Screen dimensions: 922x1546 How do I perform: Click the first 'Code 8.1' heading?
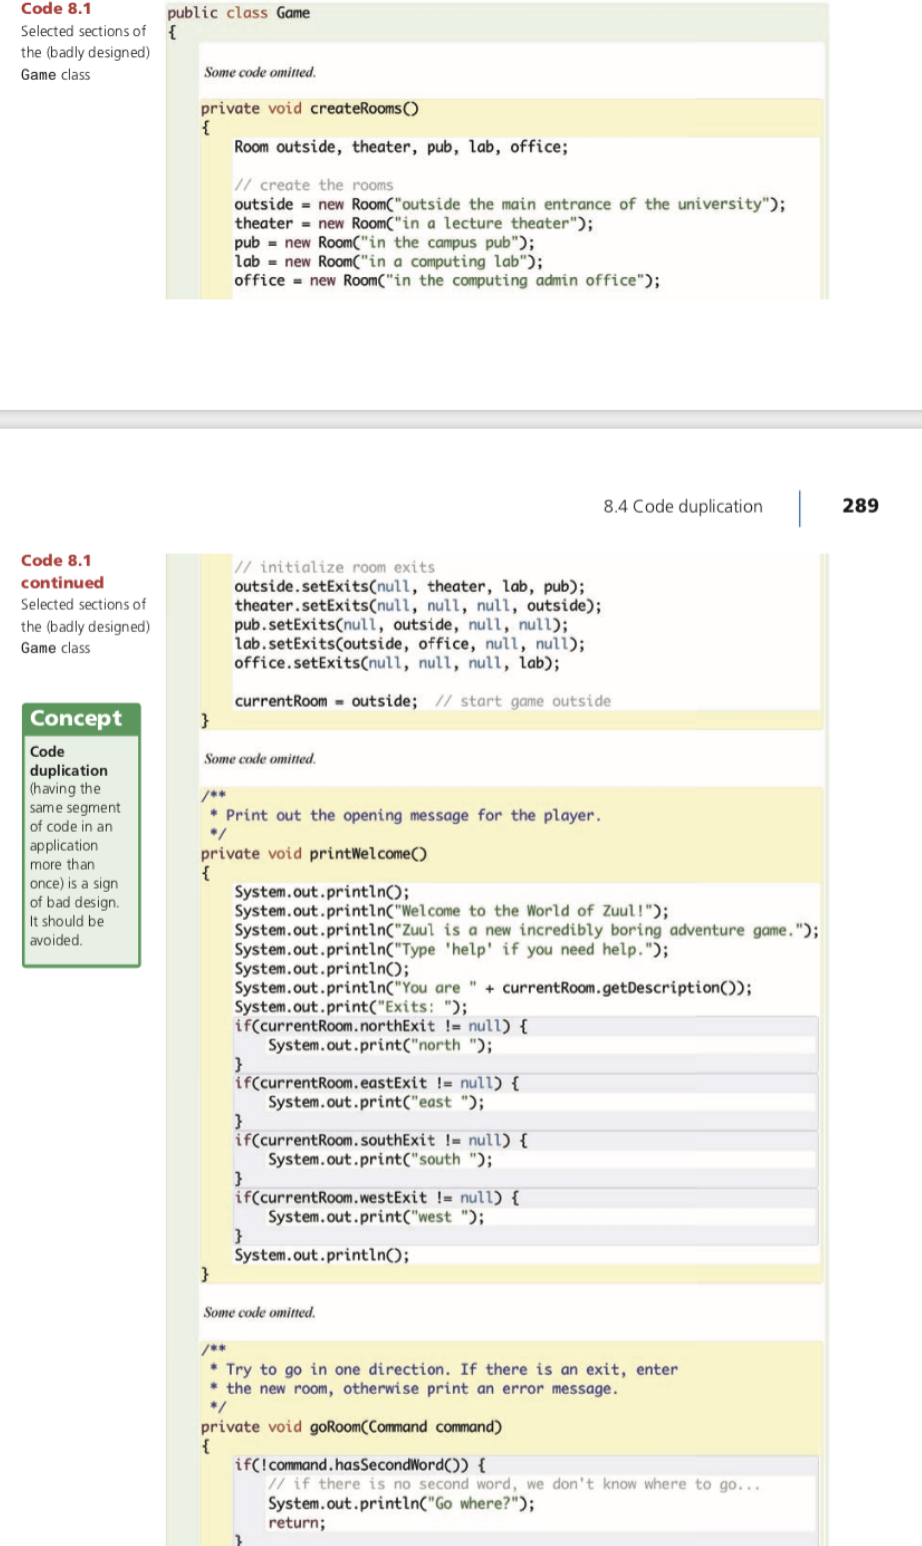(56, 9)
